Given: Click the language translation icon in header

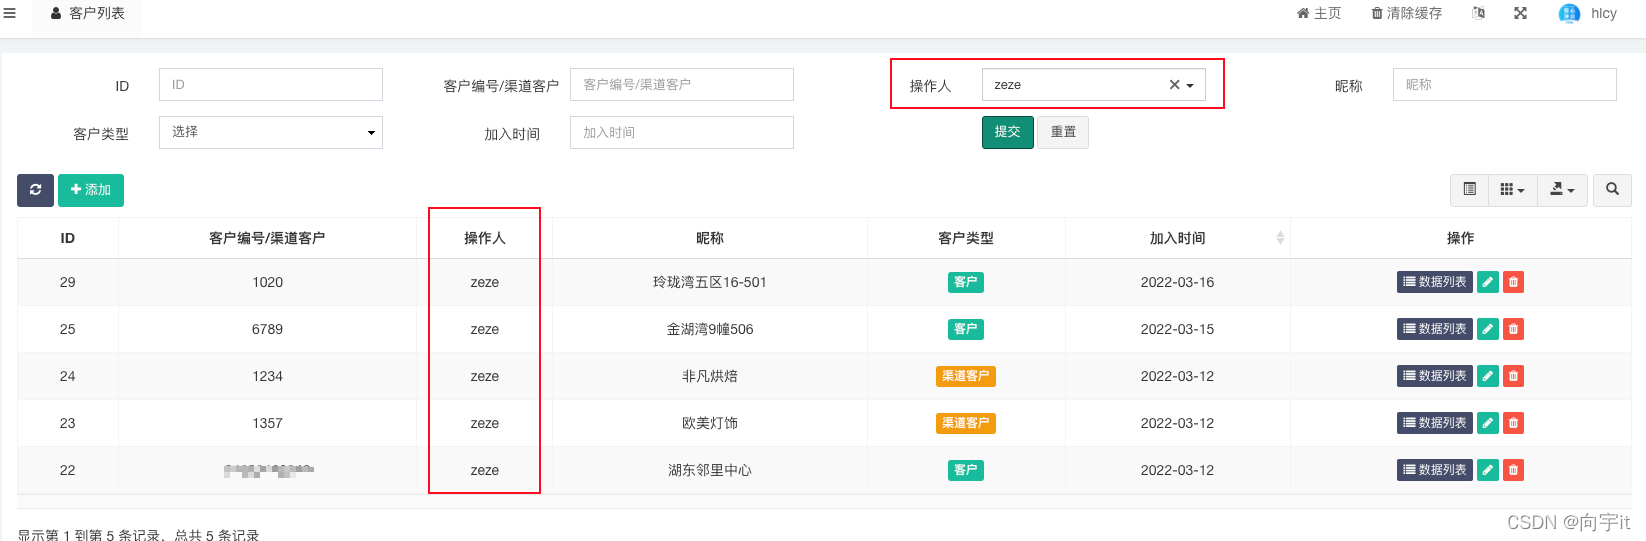Looking at the screenshot, I should coord(1479,13).
